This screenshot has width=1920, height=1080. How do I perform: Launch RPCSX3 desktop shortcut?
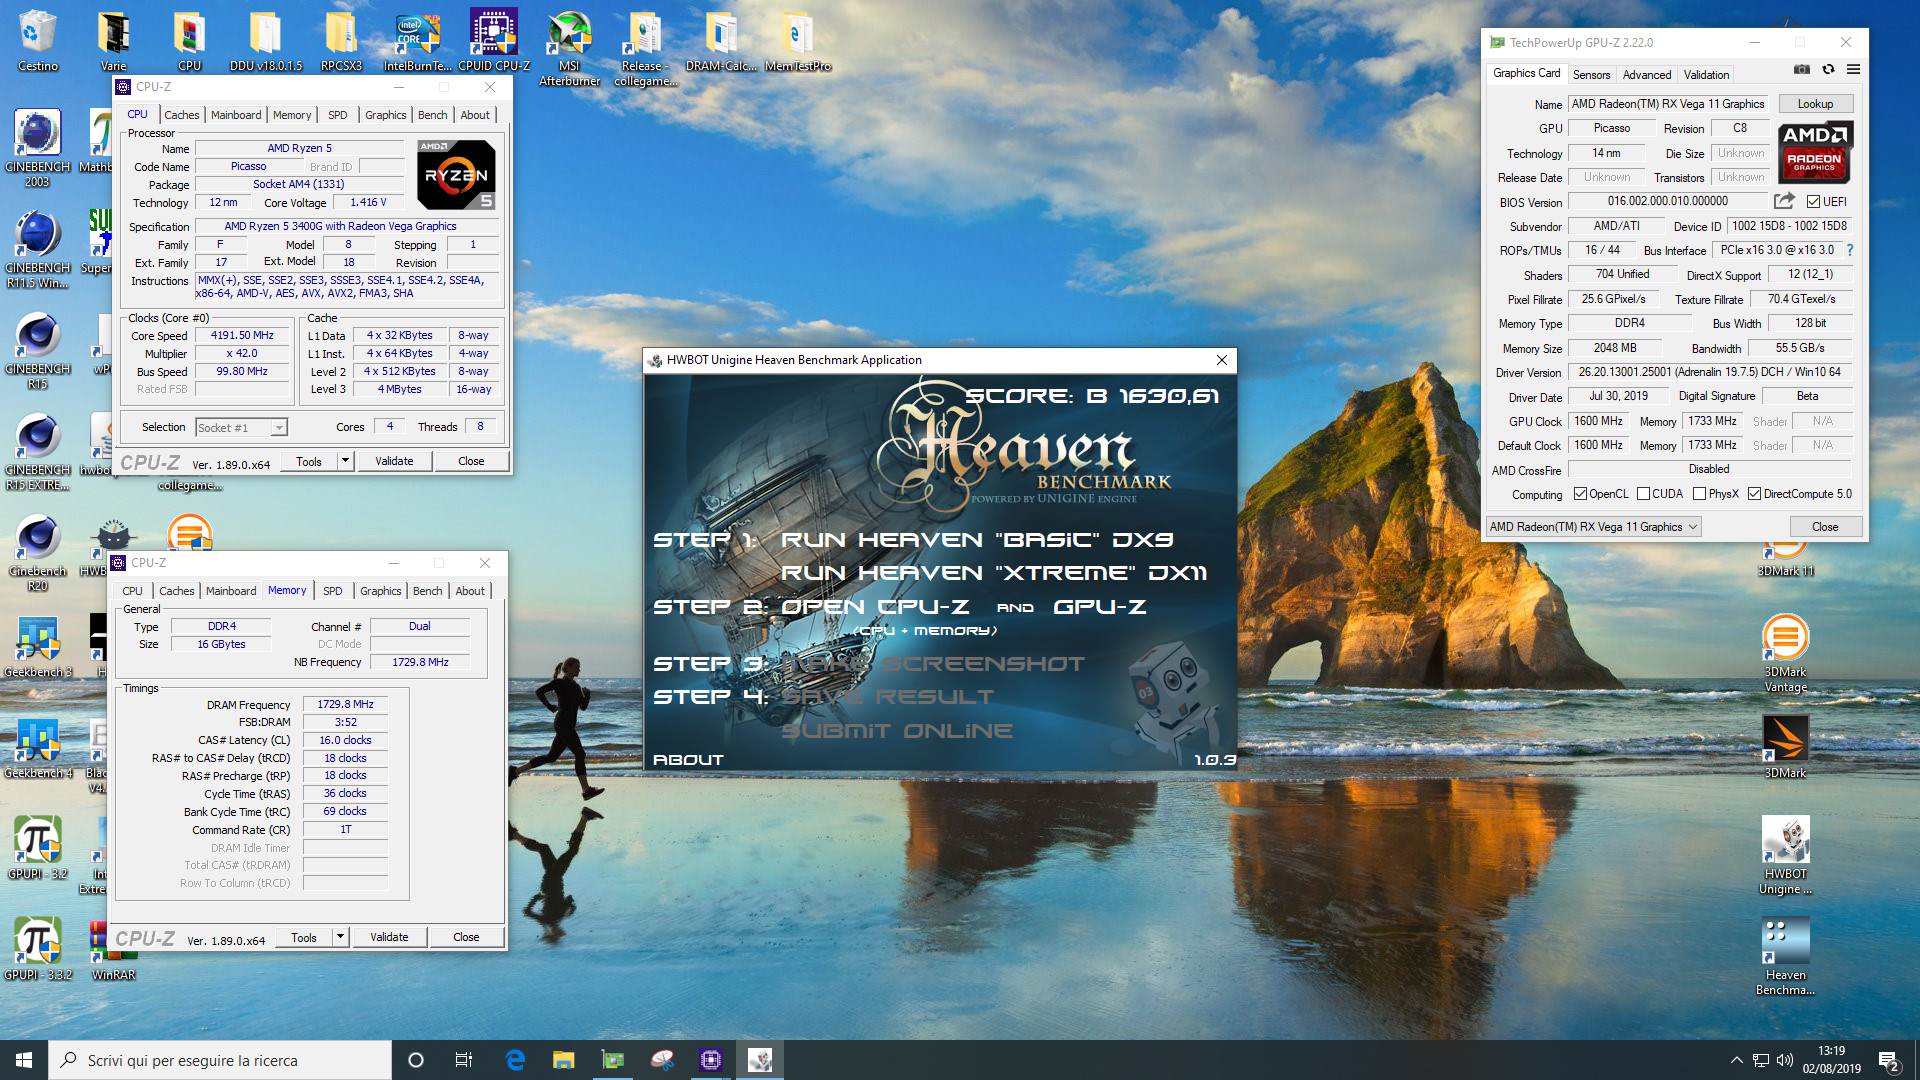(341, 40)
